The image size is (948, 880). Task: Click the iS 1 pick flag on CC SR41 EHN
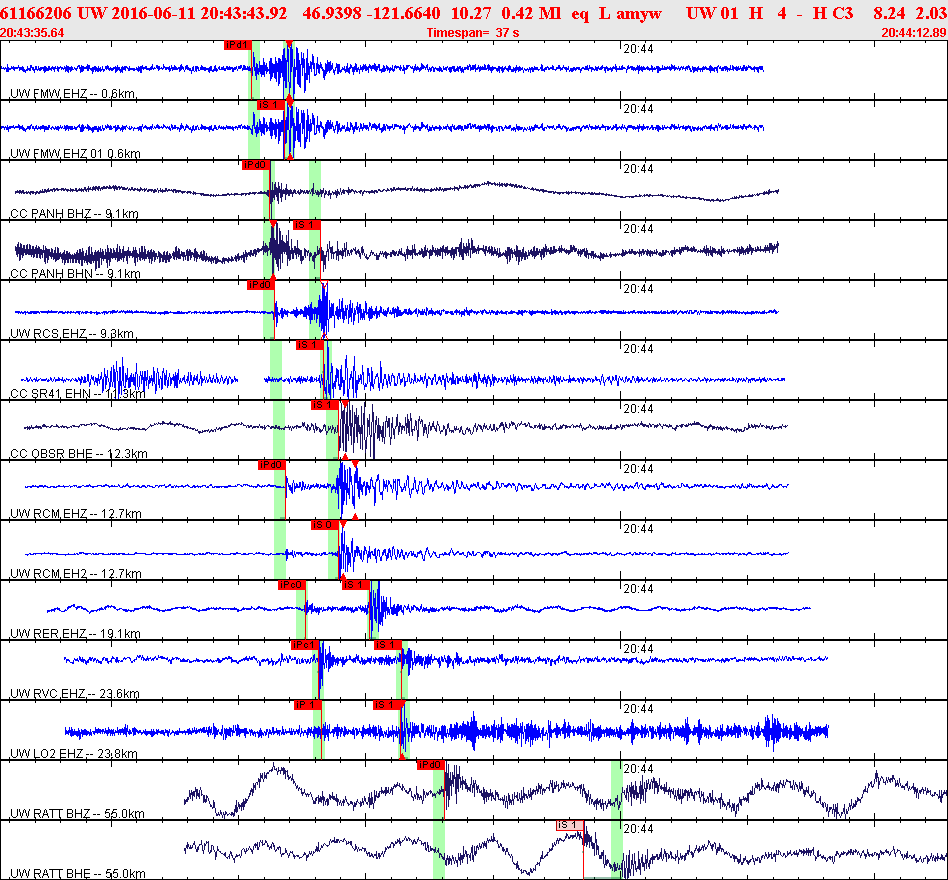pyautogui.click(x=308, y=345)
